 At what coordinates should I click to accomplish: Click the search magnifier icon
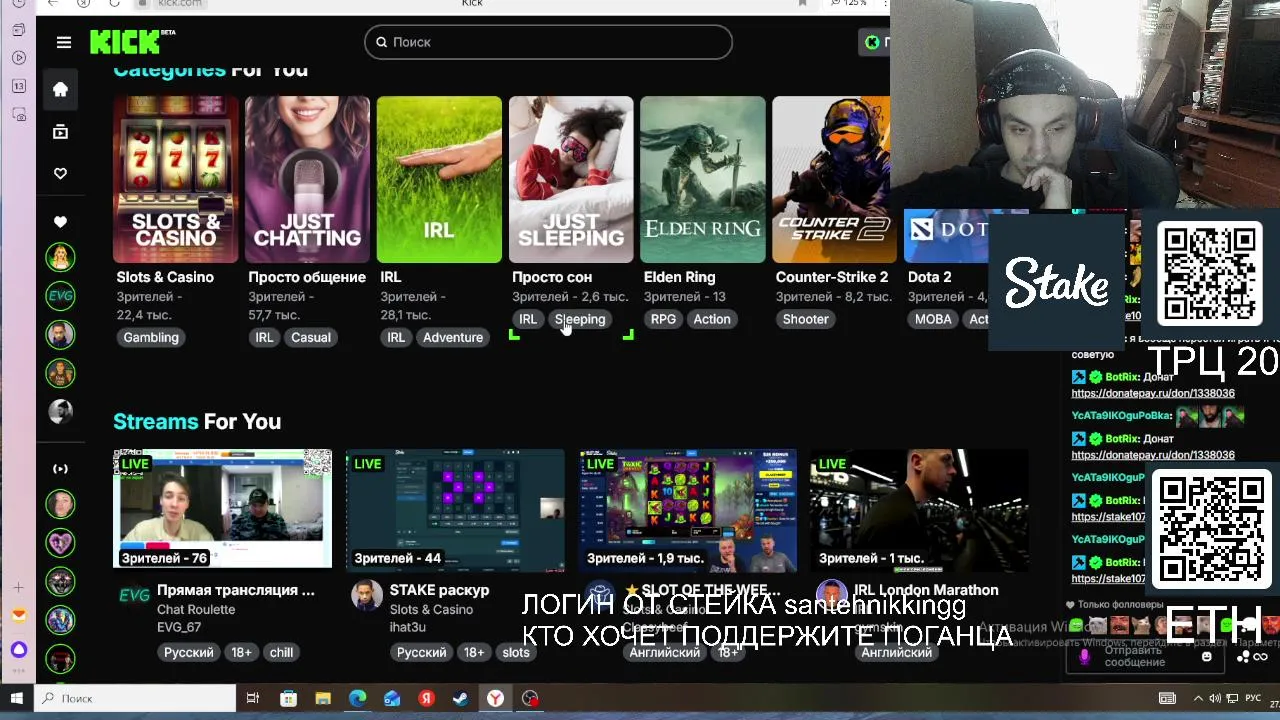coord(381,42)
